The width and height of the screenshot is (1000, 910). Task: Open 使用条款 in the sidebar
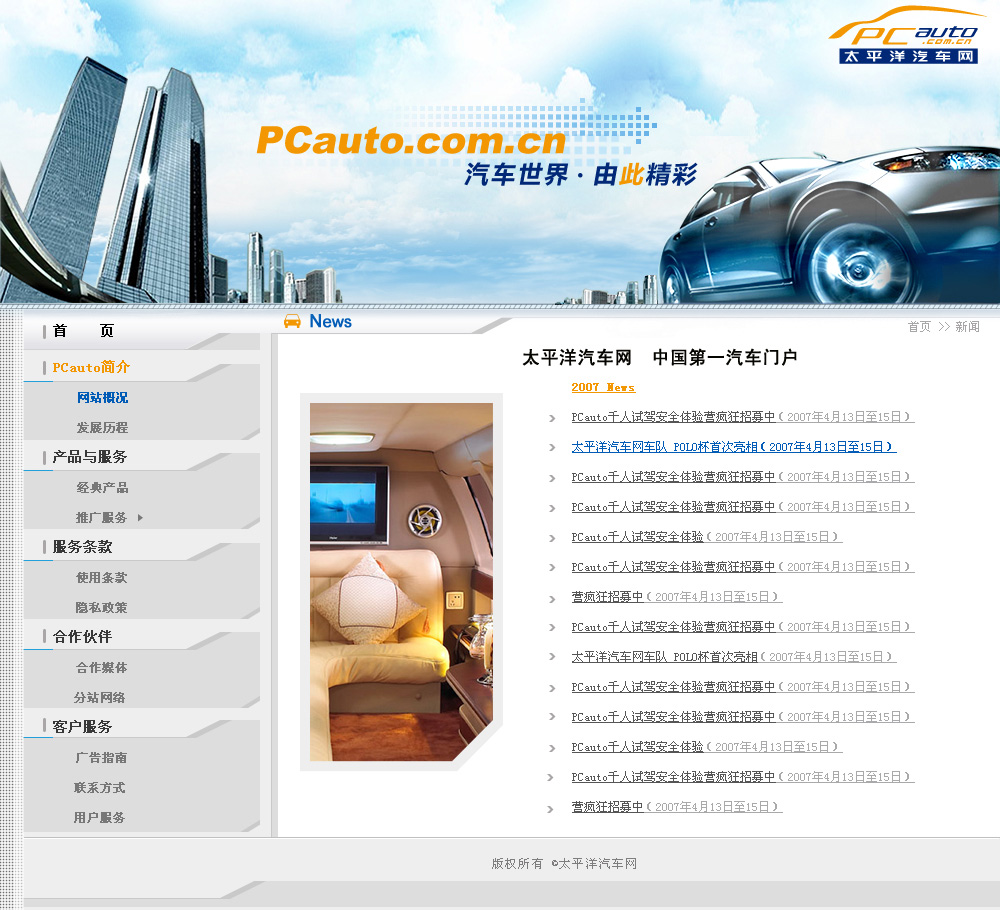click(x=102, y=578)
